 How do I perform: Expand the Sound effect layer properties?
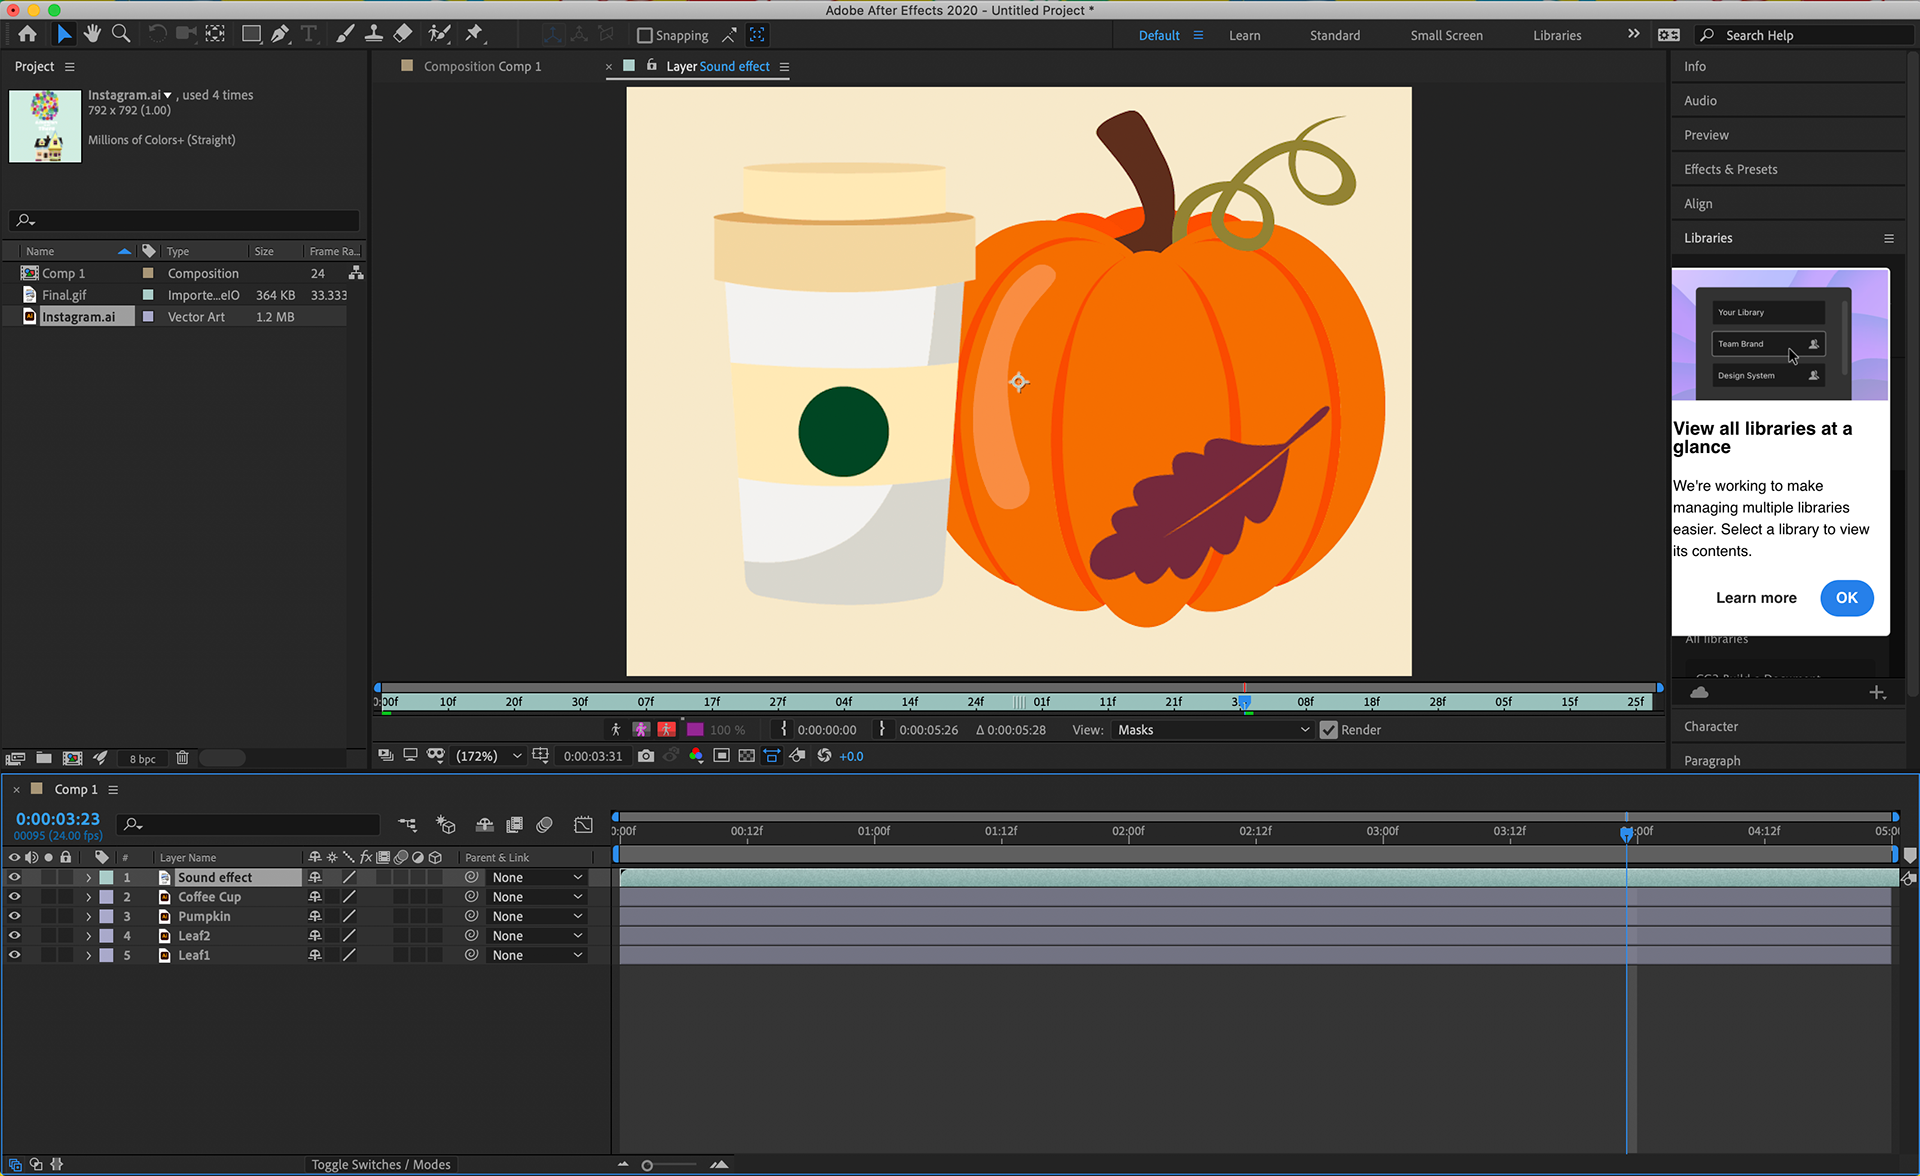[x=88, y=878]
